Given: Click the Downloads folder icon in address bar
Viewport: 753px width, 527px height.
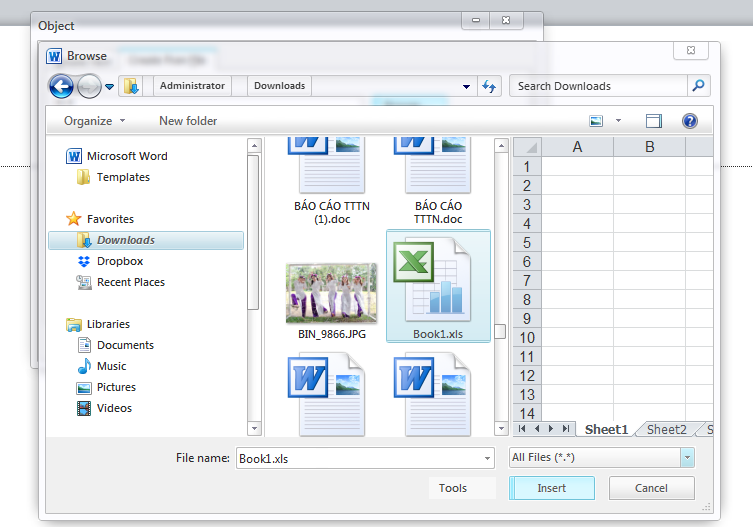Looking at the screenshot, I should (x=131, y=86).
